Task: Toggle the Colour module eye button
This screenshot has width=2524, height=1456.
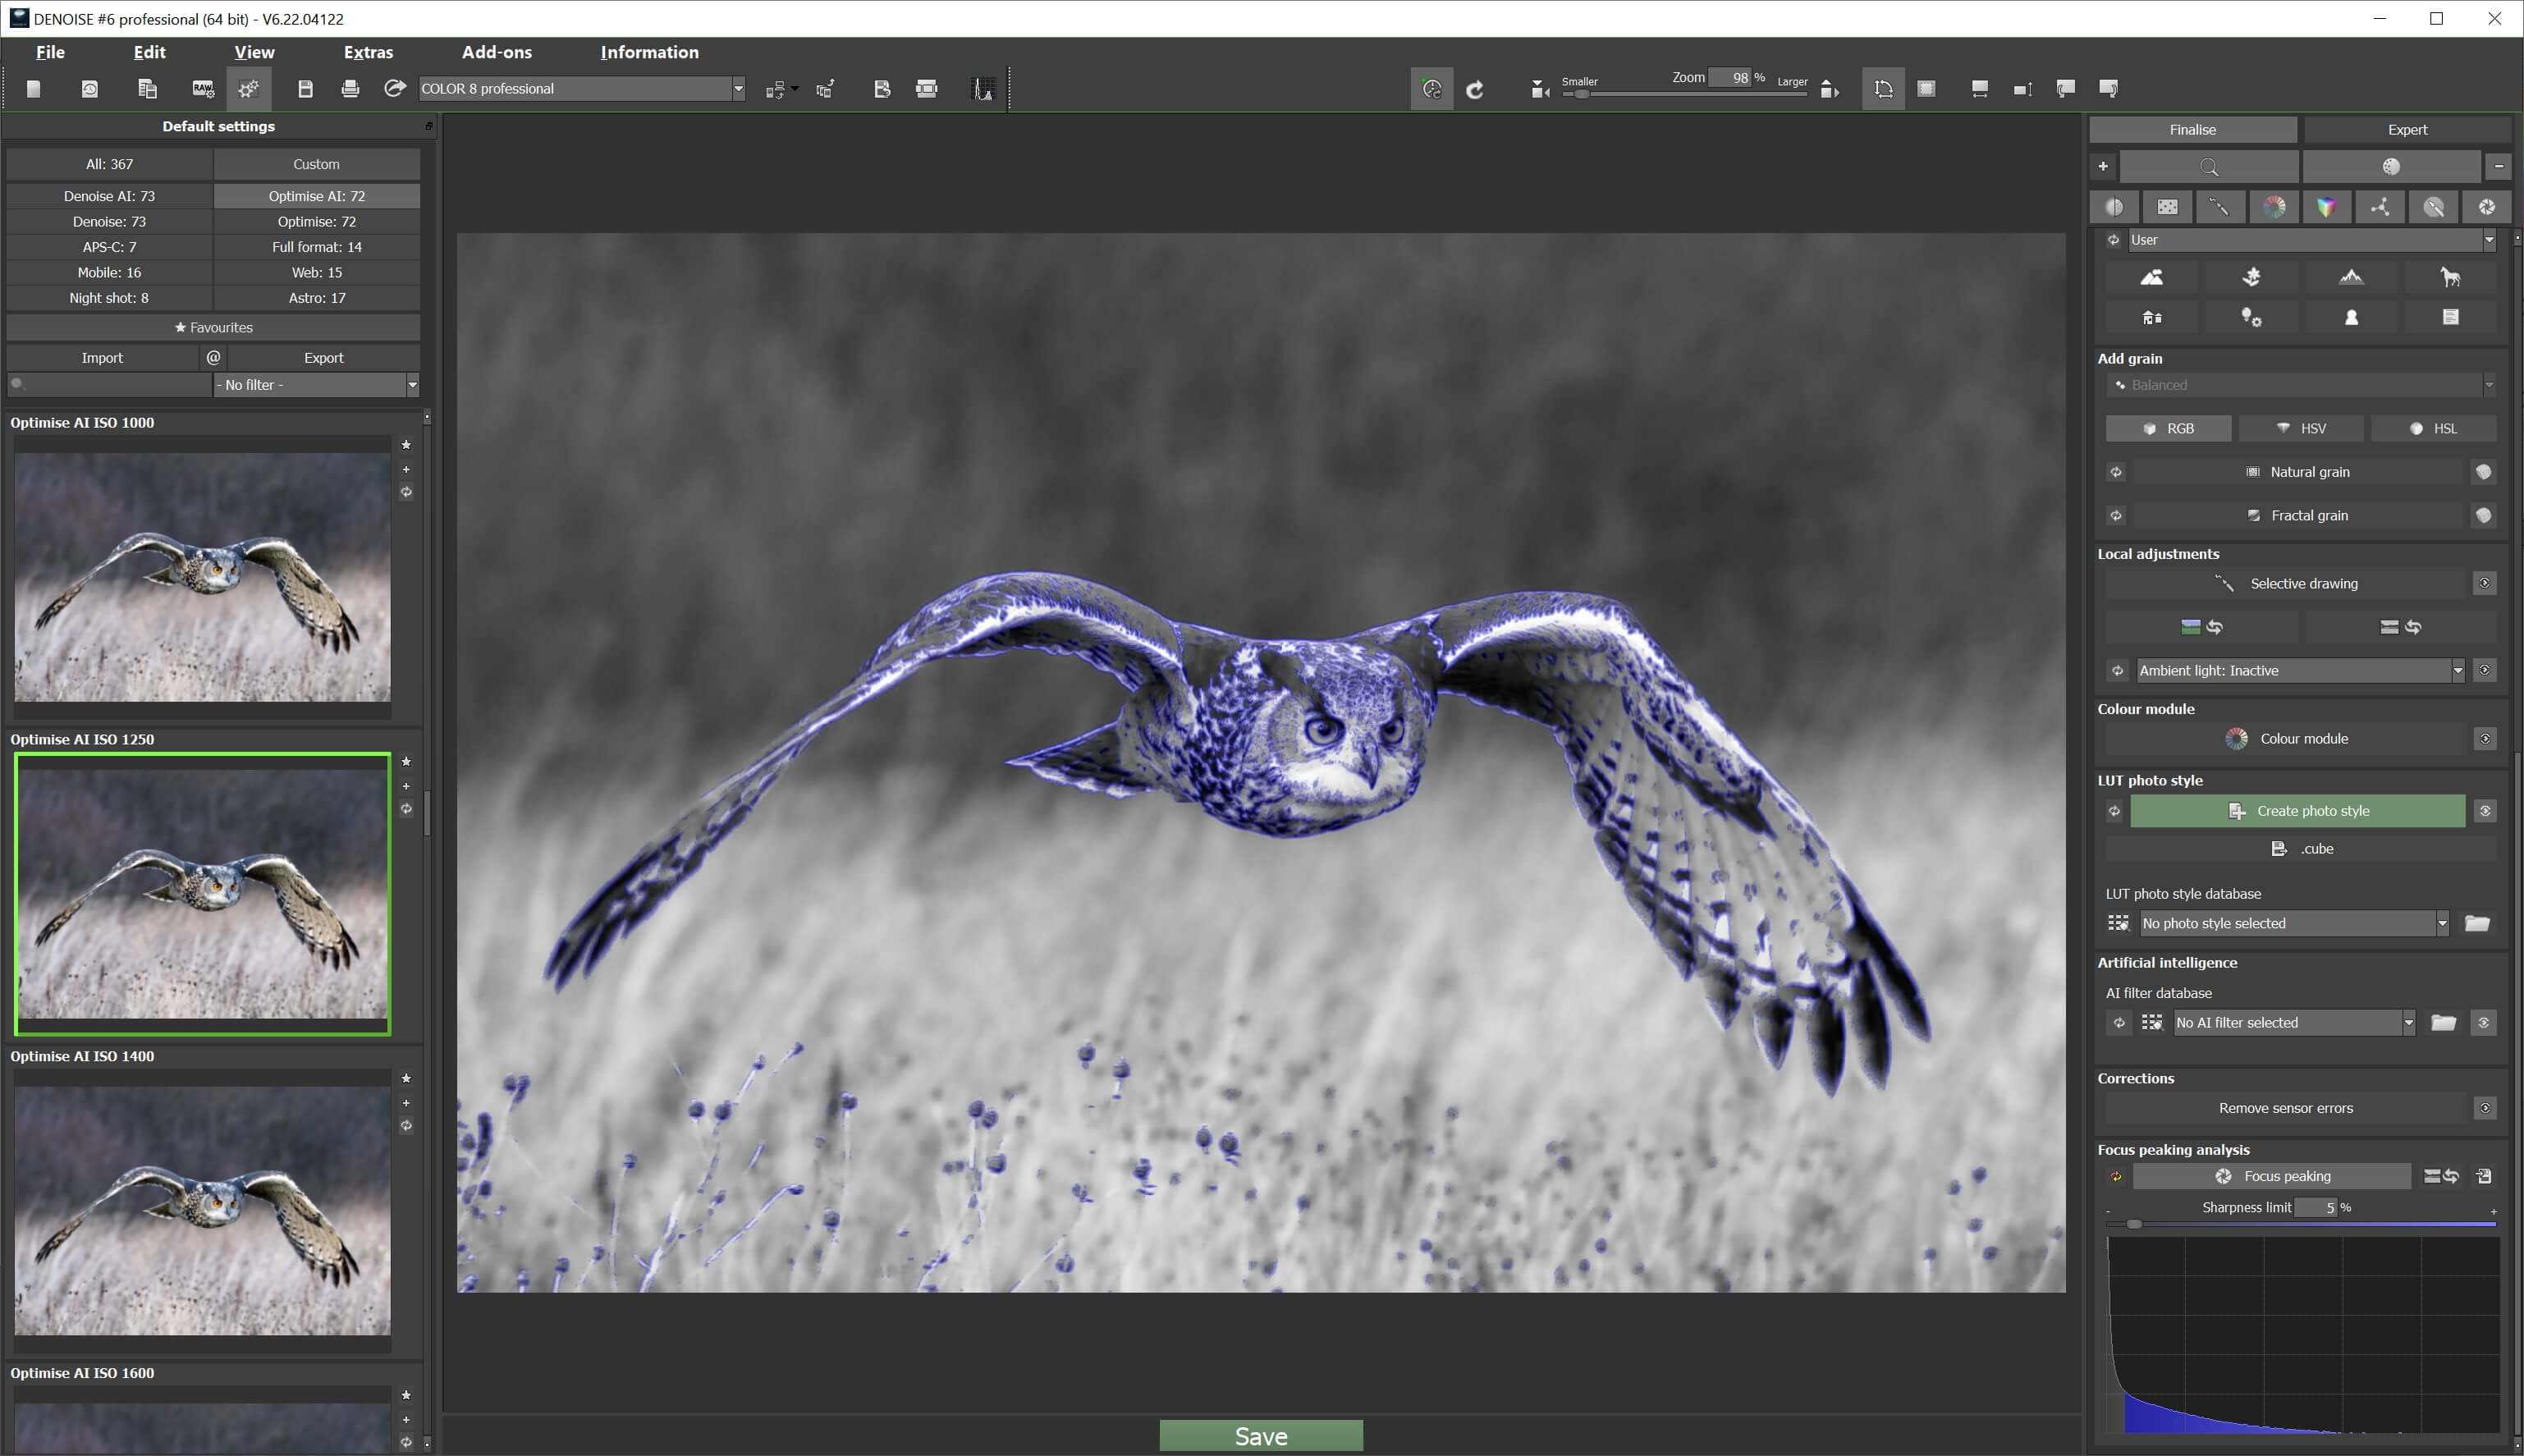Action: (2484, 739)
